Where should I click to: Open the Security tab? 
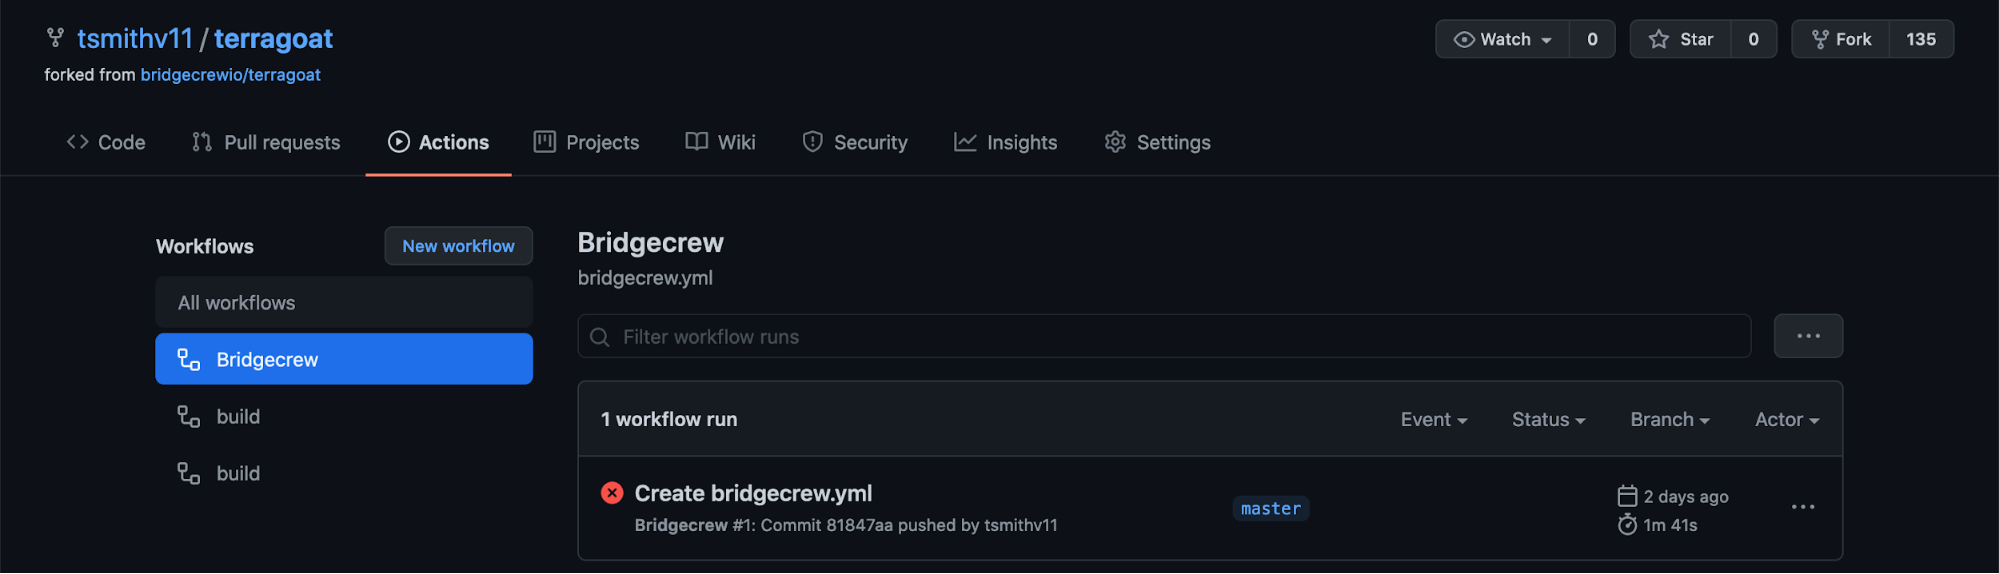(x=855, y=142)
